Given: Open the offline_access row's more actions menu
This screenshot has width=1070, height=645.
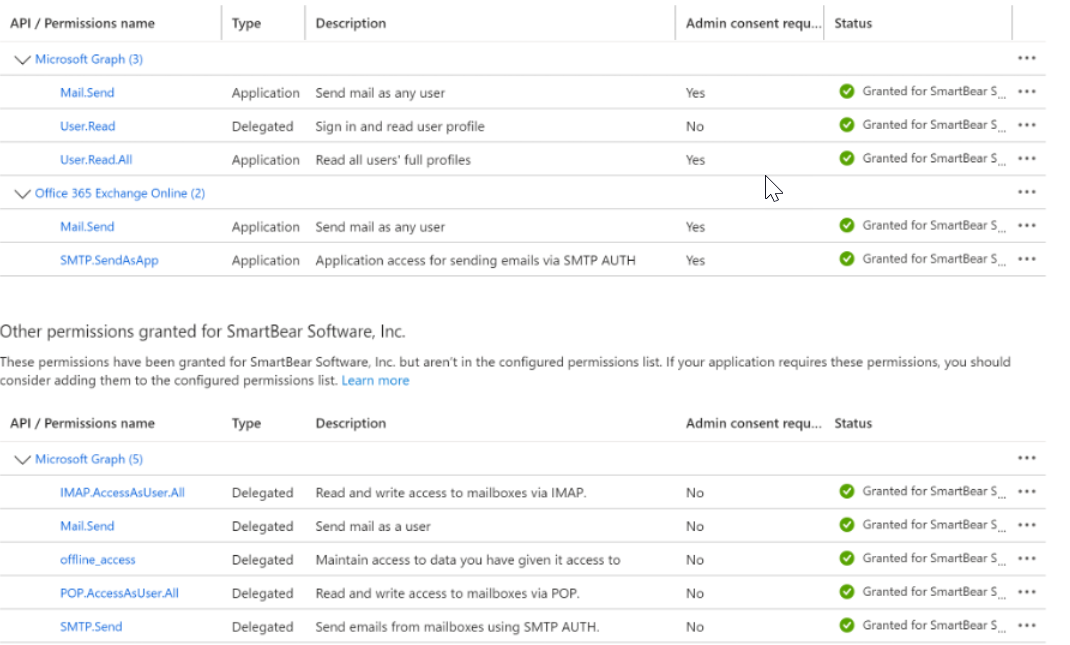Looking at the screenshot, I should point(1026,559).
